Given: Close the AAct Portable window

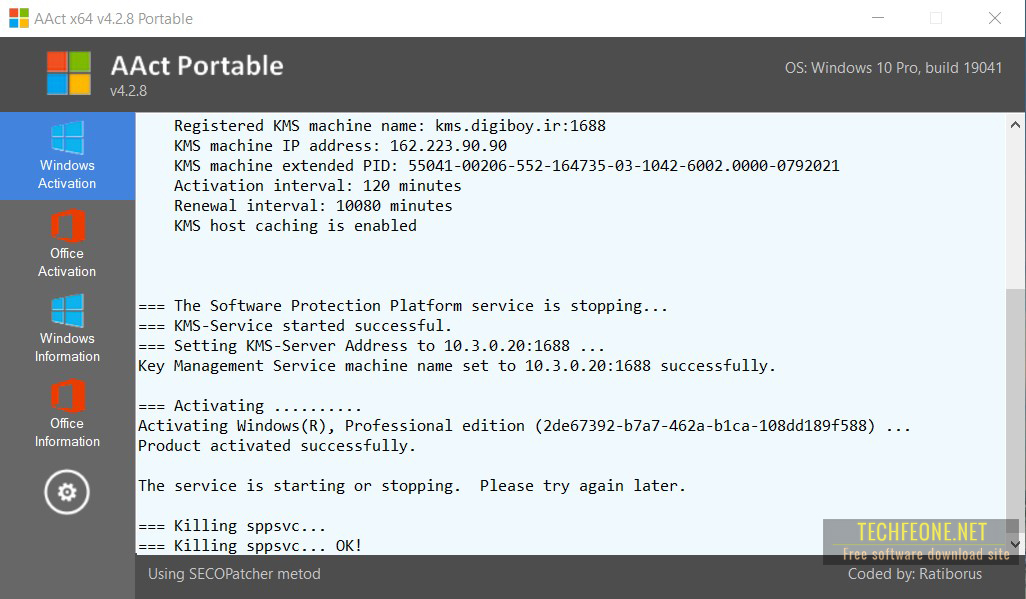Looking at the screenshot, I should (995, 18).
